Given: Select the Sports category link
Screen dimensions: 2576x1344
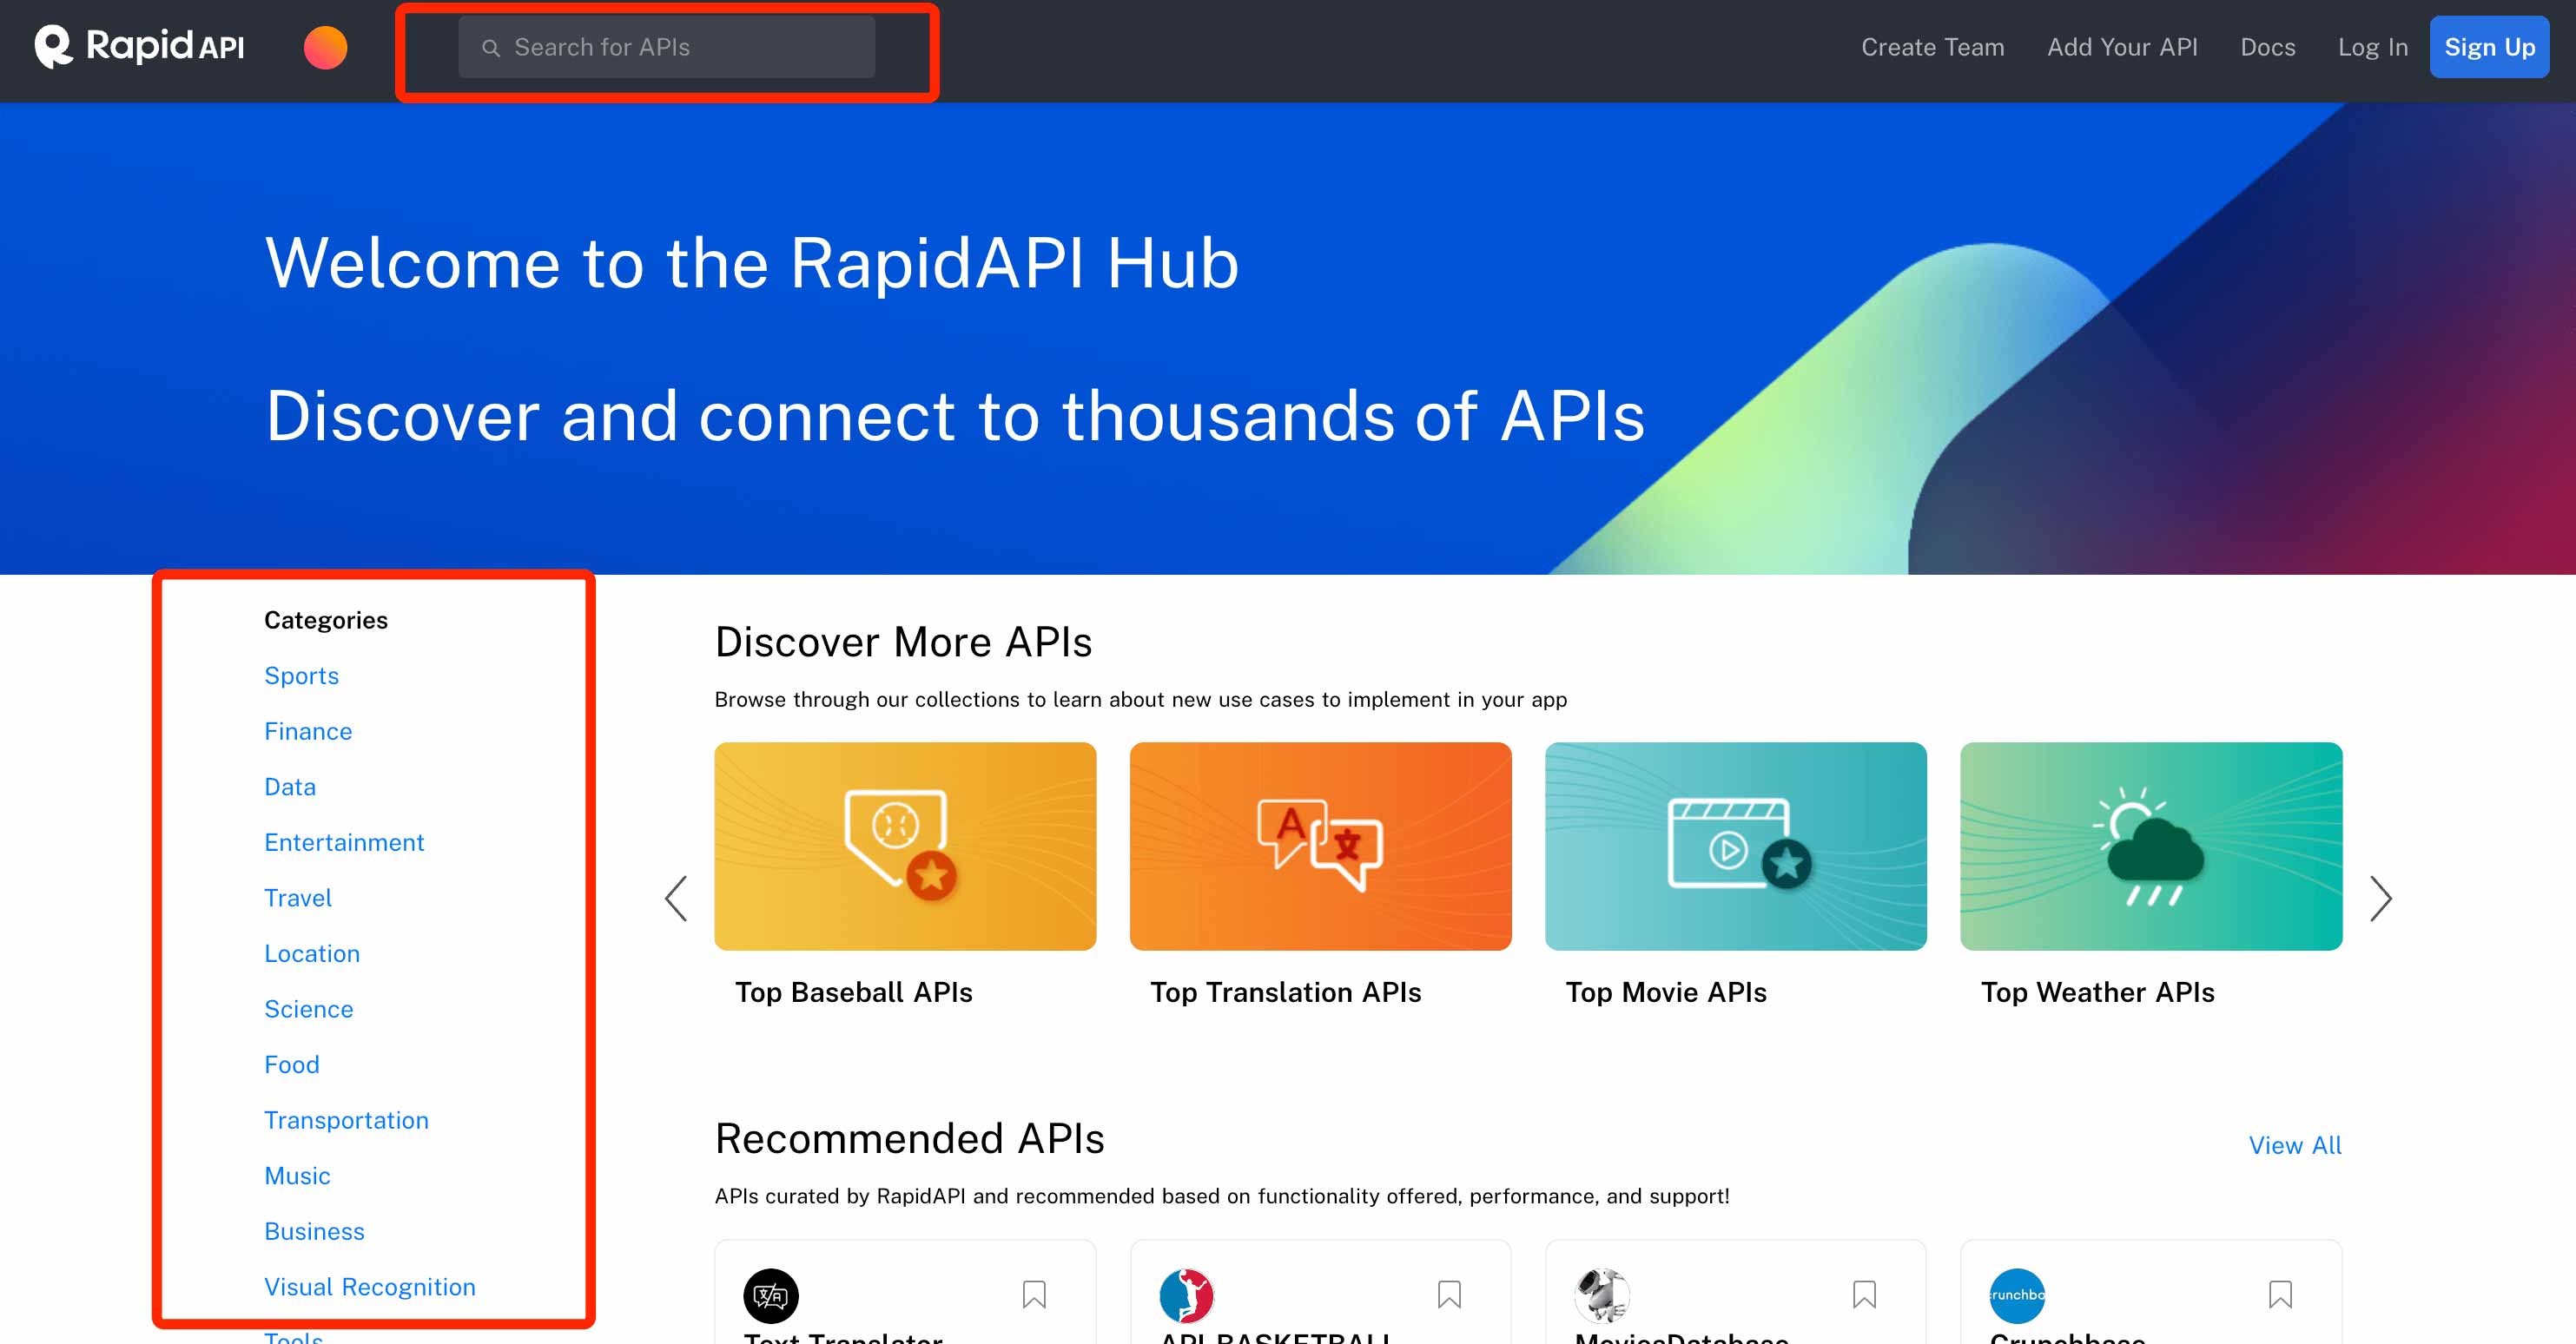Looking at the screenshot, I should pyautogui.click(x=301, y=676).
